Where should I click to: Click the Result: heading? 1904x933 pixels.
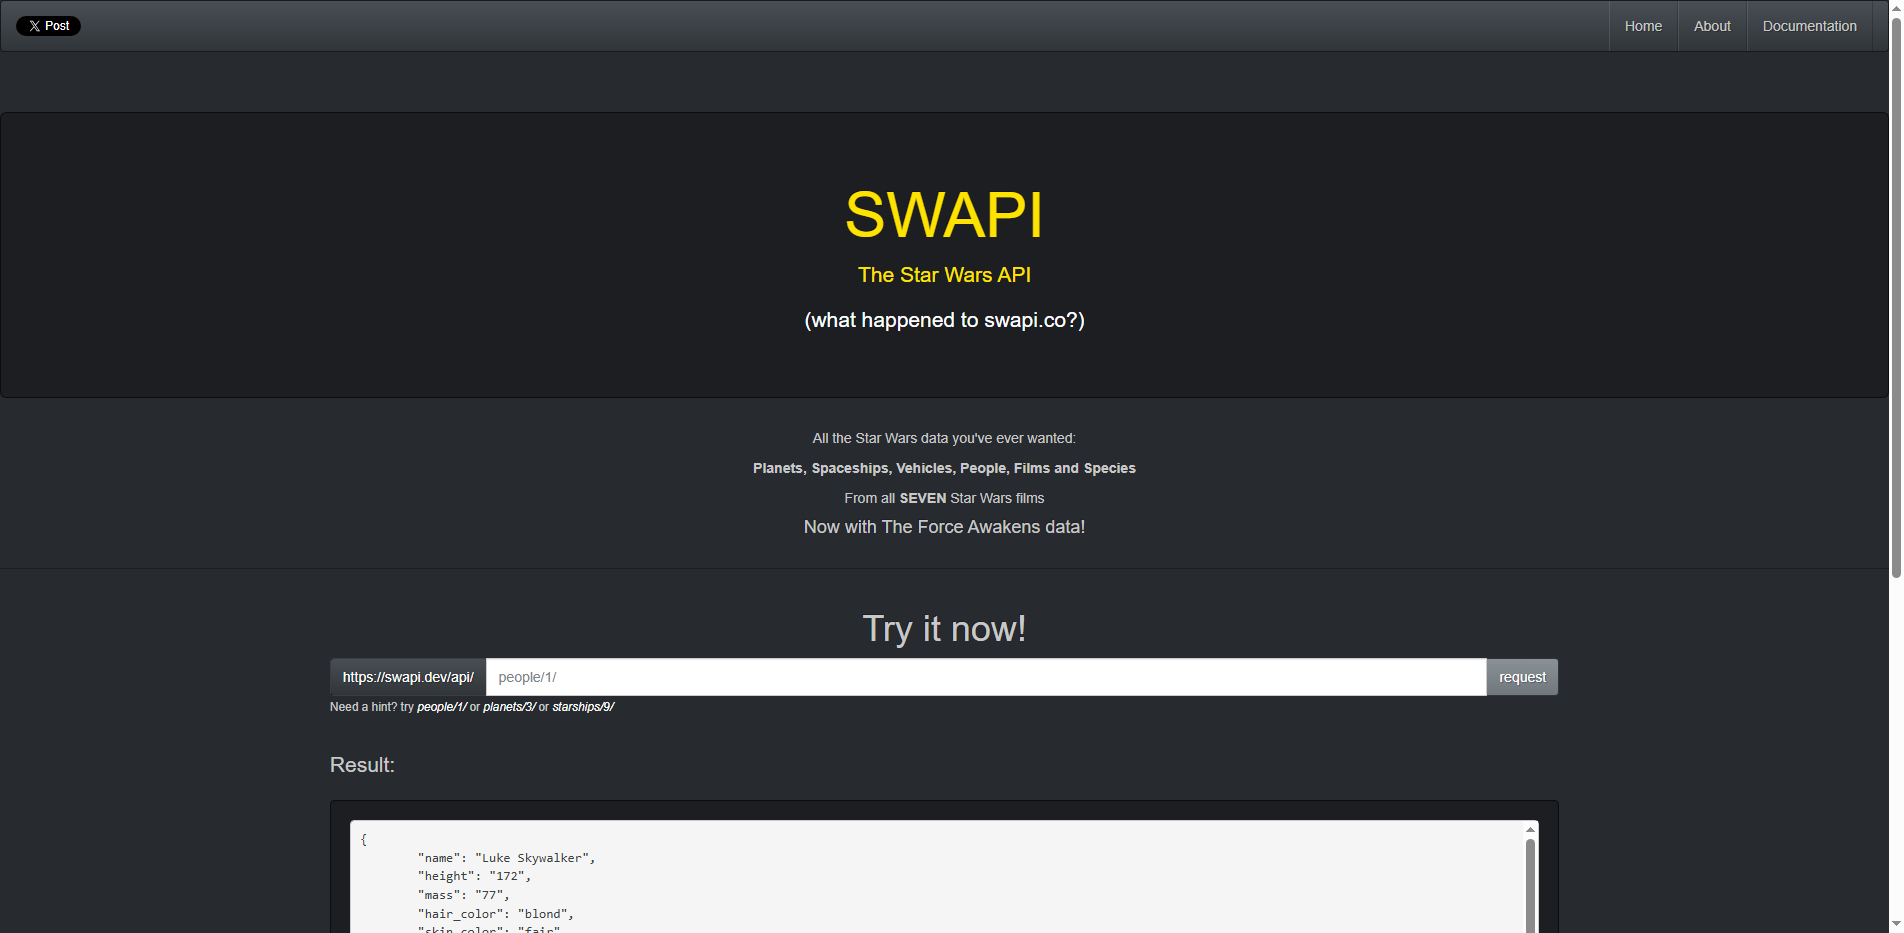(x=362, y=765)
